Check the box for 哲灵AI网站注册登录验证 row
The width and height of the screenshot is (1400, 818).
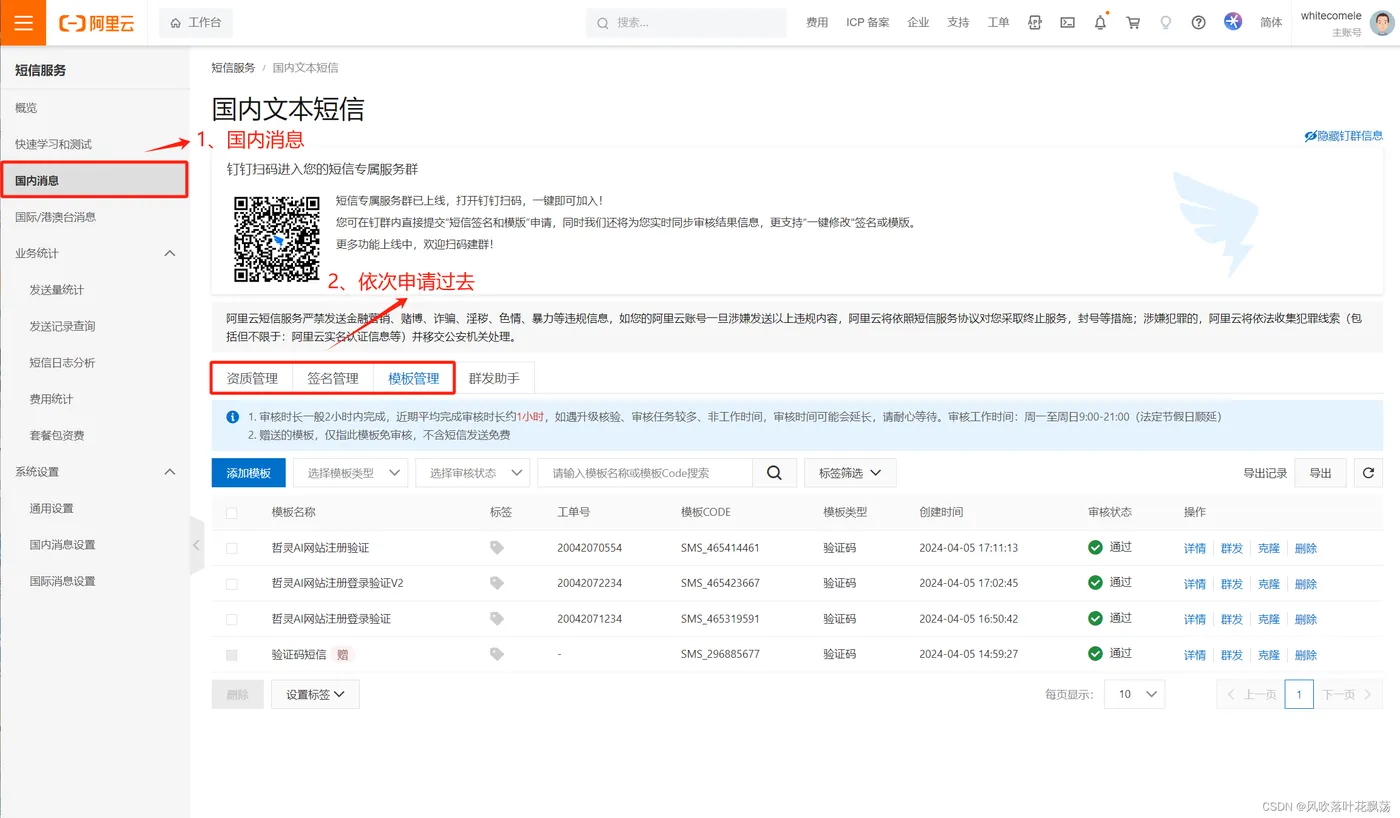pyautogui.click(x=232, y=619)
